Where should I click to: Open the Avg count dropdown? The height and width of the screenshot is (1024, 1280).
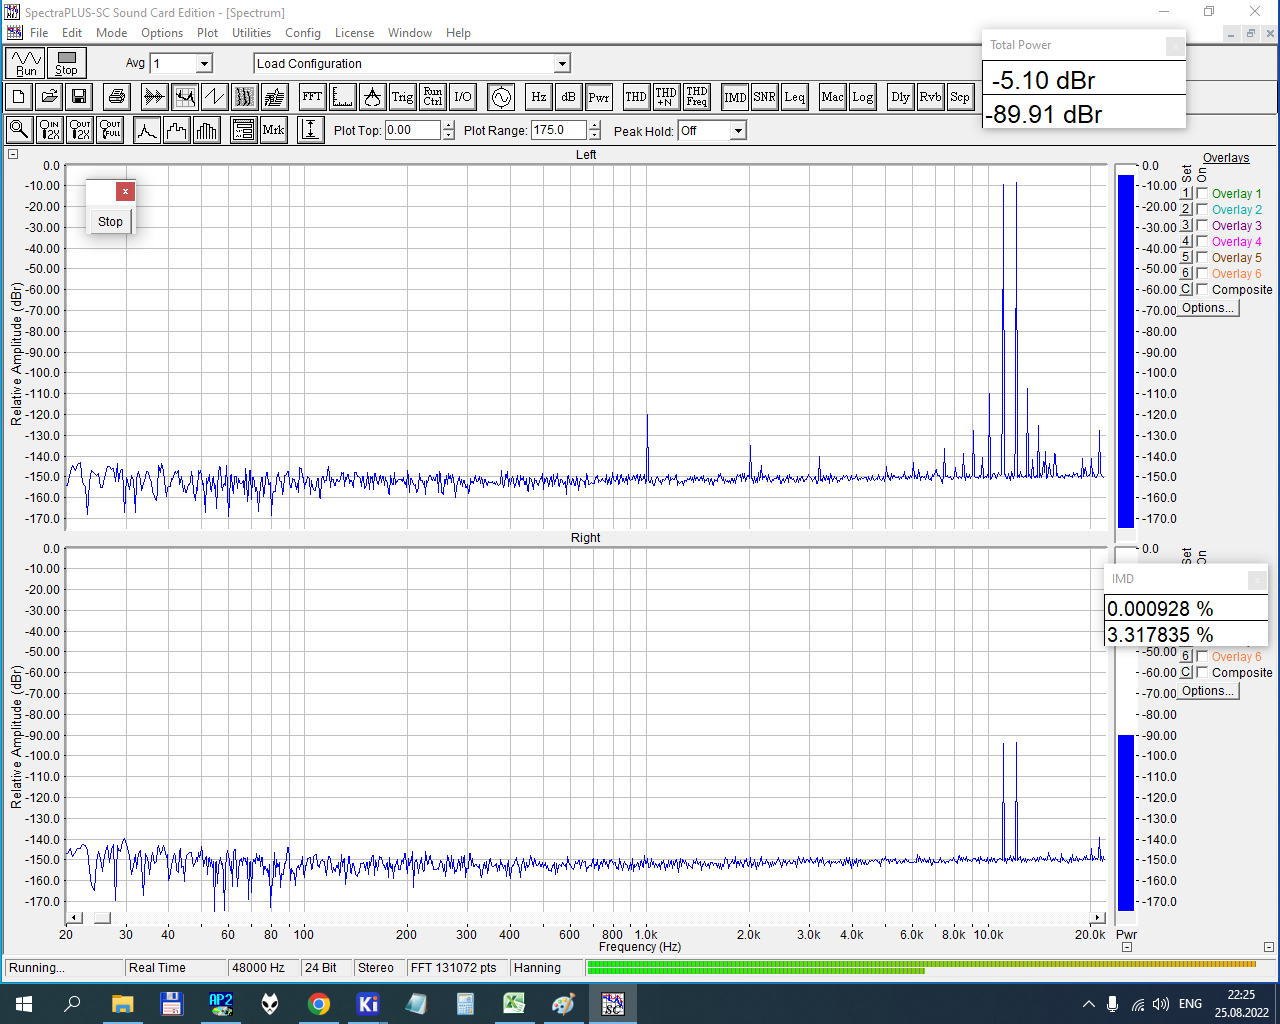click(204, 64)
